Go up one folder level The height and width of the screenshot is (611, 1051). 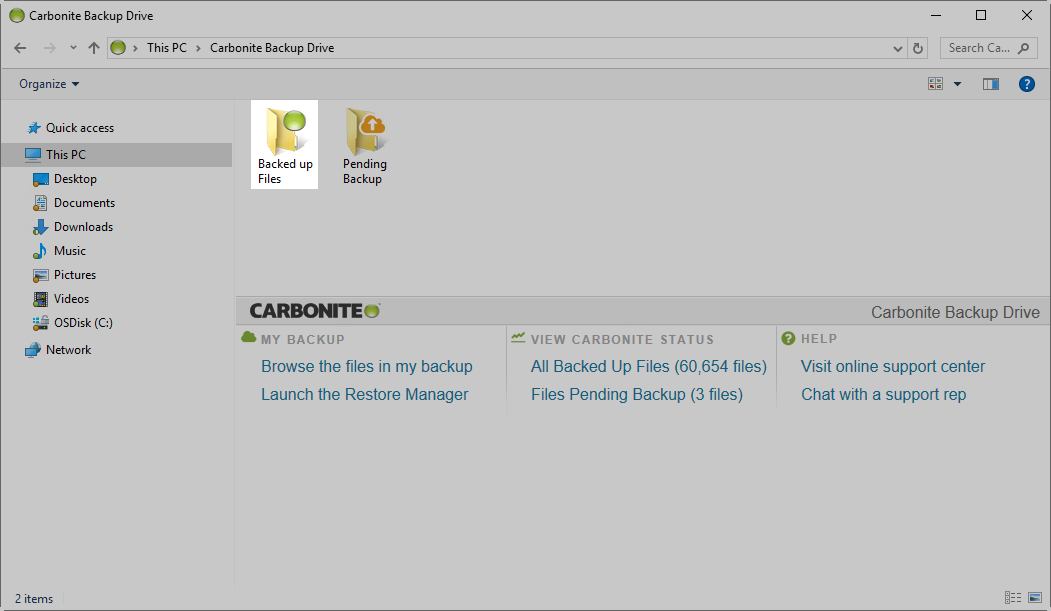[x=94, y=48]
